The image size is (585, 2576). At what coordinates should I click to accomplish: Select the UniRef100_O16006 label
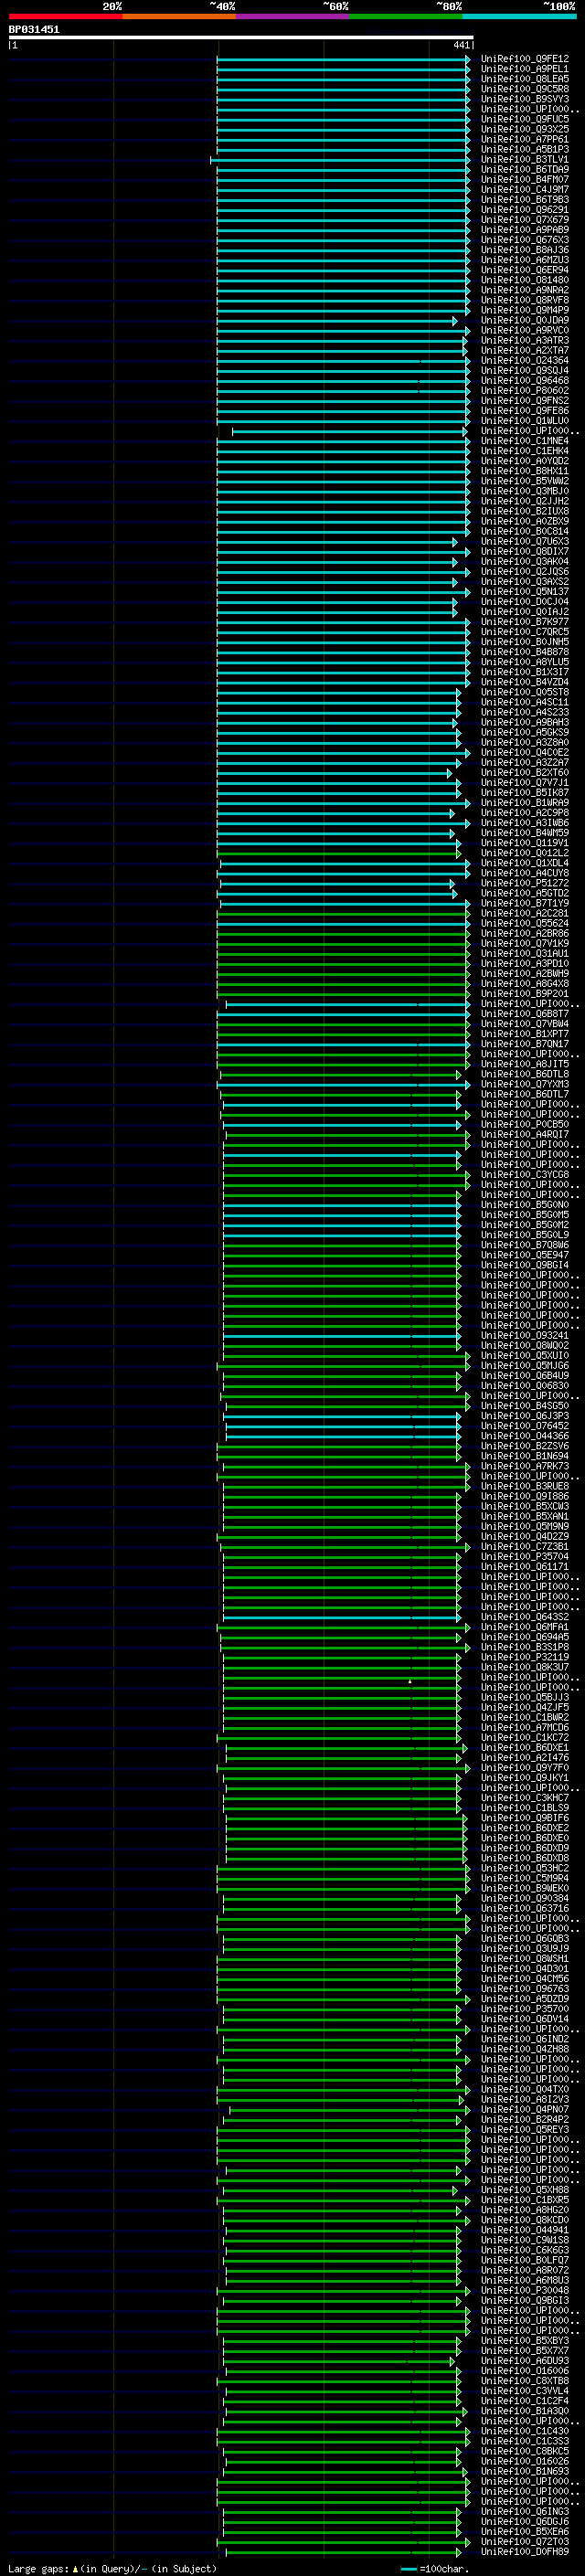(525, 2371)
